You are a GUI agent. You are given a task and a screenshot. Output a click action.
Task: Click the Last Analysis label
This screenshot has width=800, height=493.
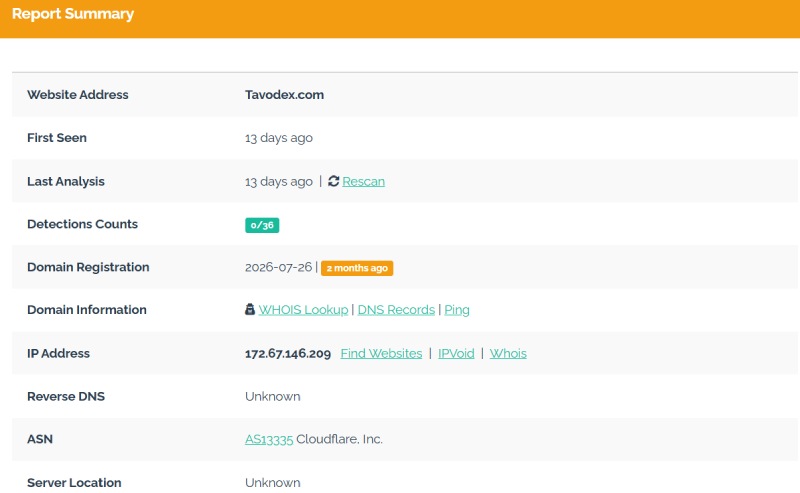click(66, 182)
